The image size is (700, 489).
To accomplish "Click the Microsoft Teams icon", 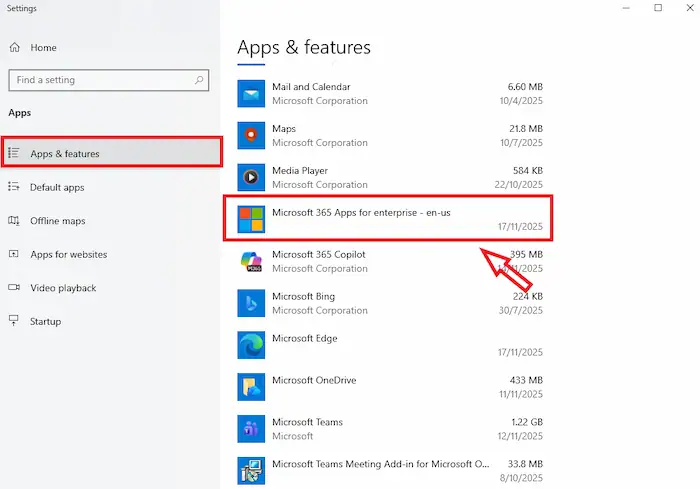I will point(250,429).
